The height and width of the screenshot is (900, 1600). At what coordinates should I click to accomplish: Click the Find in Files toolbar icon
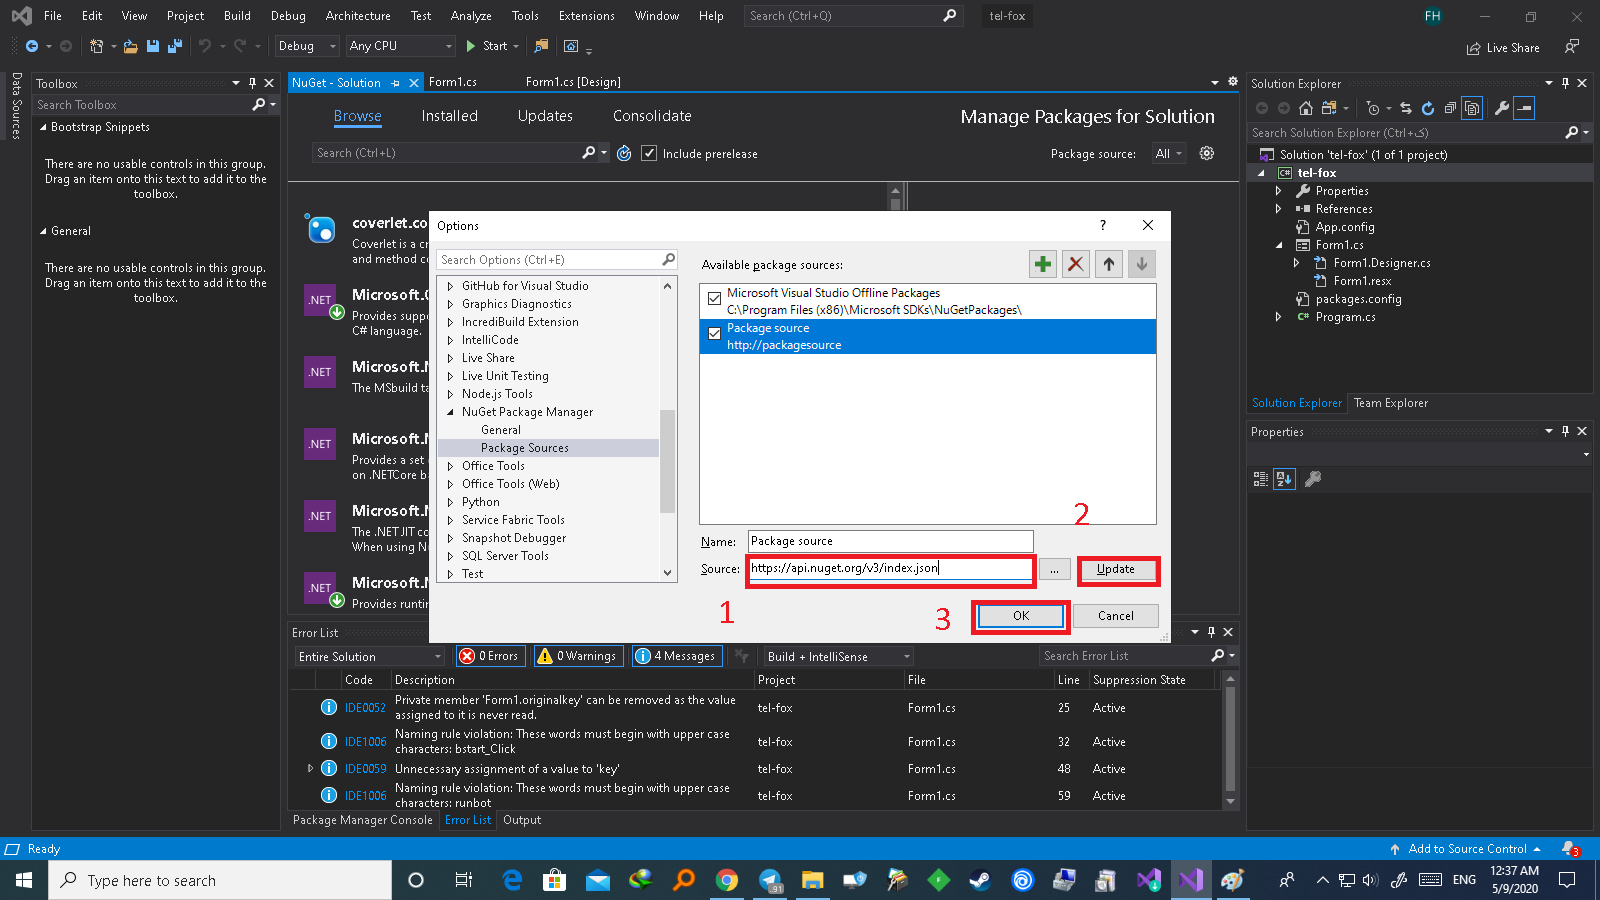click(x=541, y=46)
